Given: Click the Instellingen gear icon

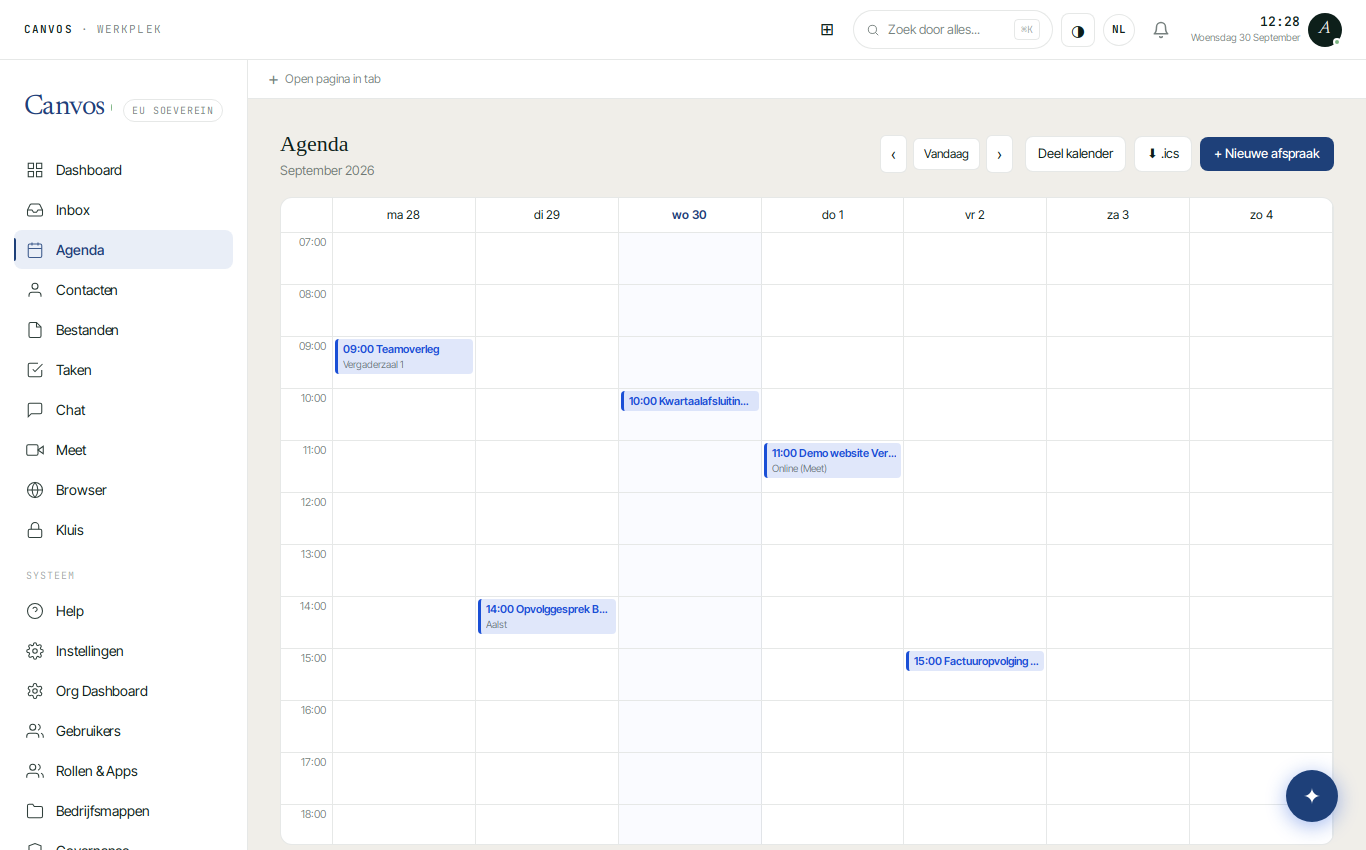Looking at the screenshot, I should (35, 651).
